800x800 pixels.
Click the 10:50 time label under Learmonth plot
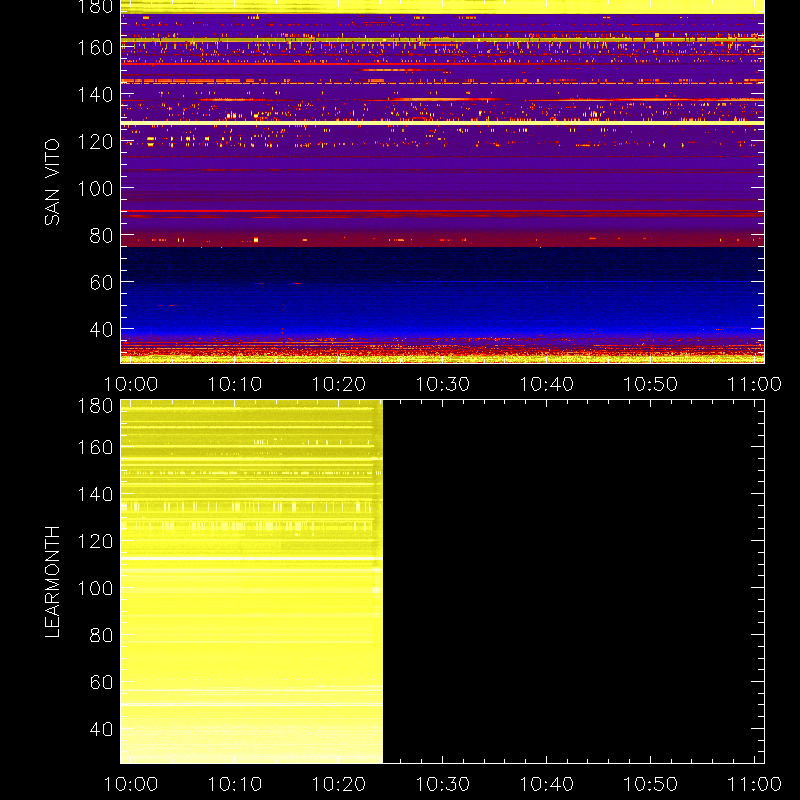651,784
